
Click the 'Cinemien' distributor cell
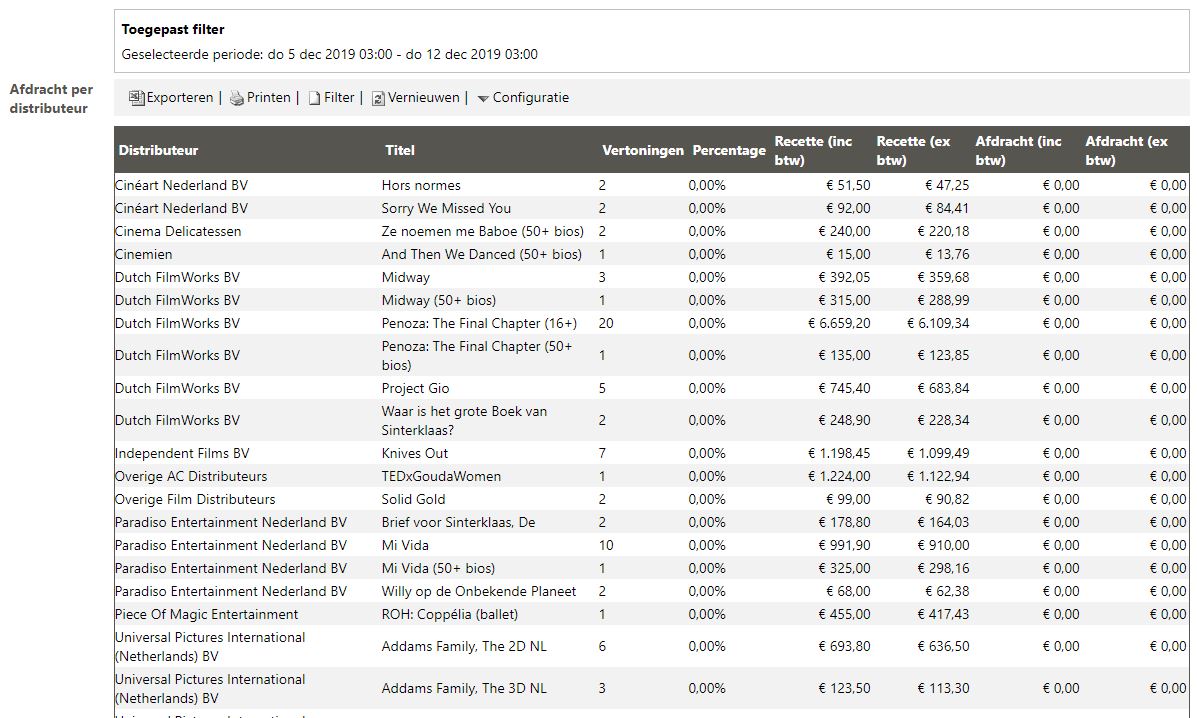click(144, 254)
